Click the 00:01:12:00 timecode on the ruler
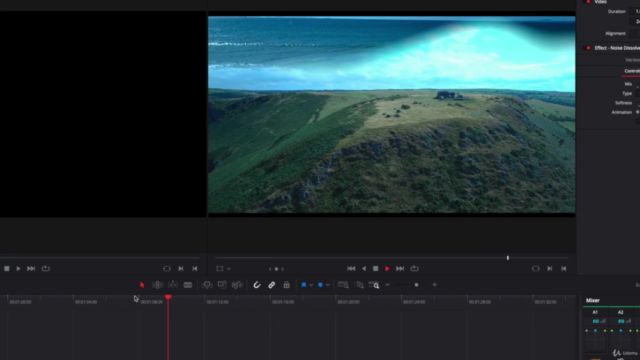The width and height of the screenshot is (640, 360). (x=217, y=302)
